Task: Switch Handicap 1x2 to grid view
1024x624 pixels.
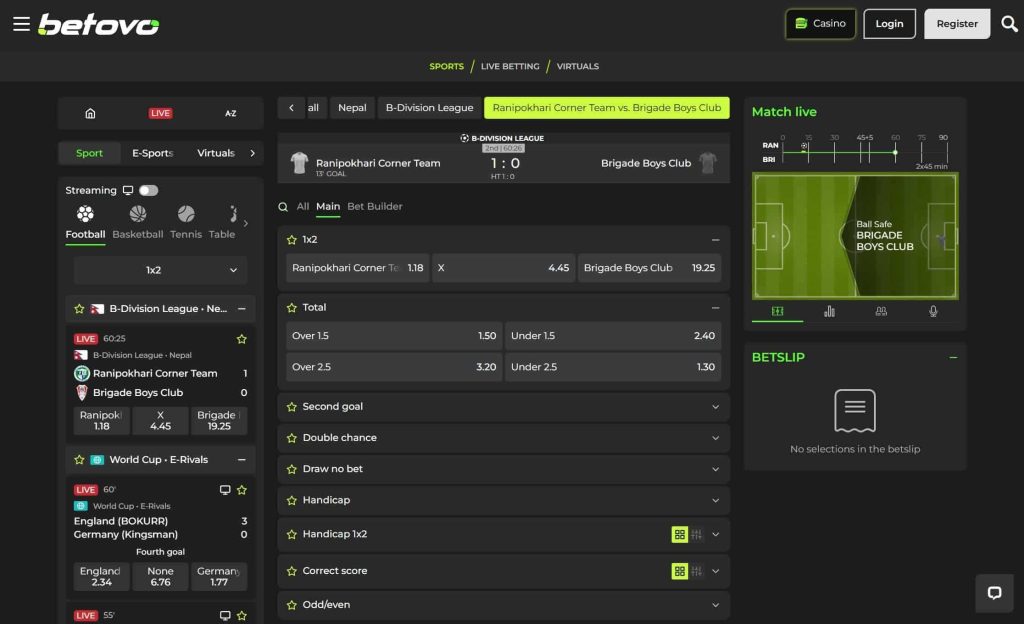Action: point(679,535)
